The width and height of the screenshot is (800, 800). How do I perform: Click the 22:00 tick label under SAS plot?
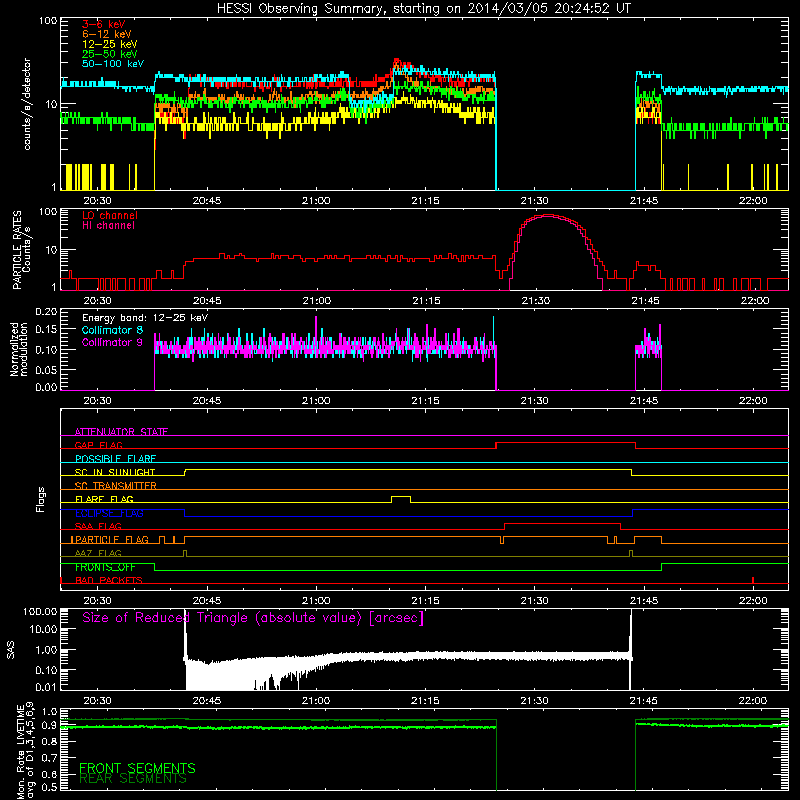coord(753,701)
